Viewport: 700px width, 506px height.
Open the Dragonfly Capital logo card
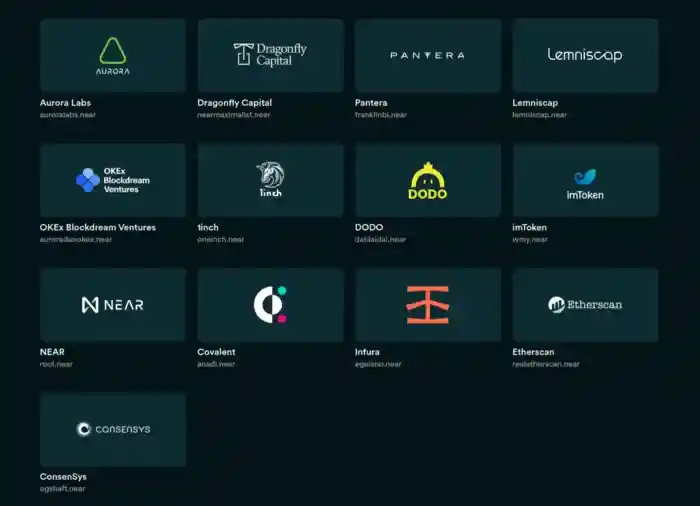(x=271, y=55)
